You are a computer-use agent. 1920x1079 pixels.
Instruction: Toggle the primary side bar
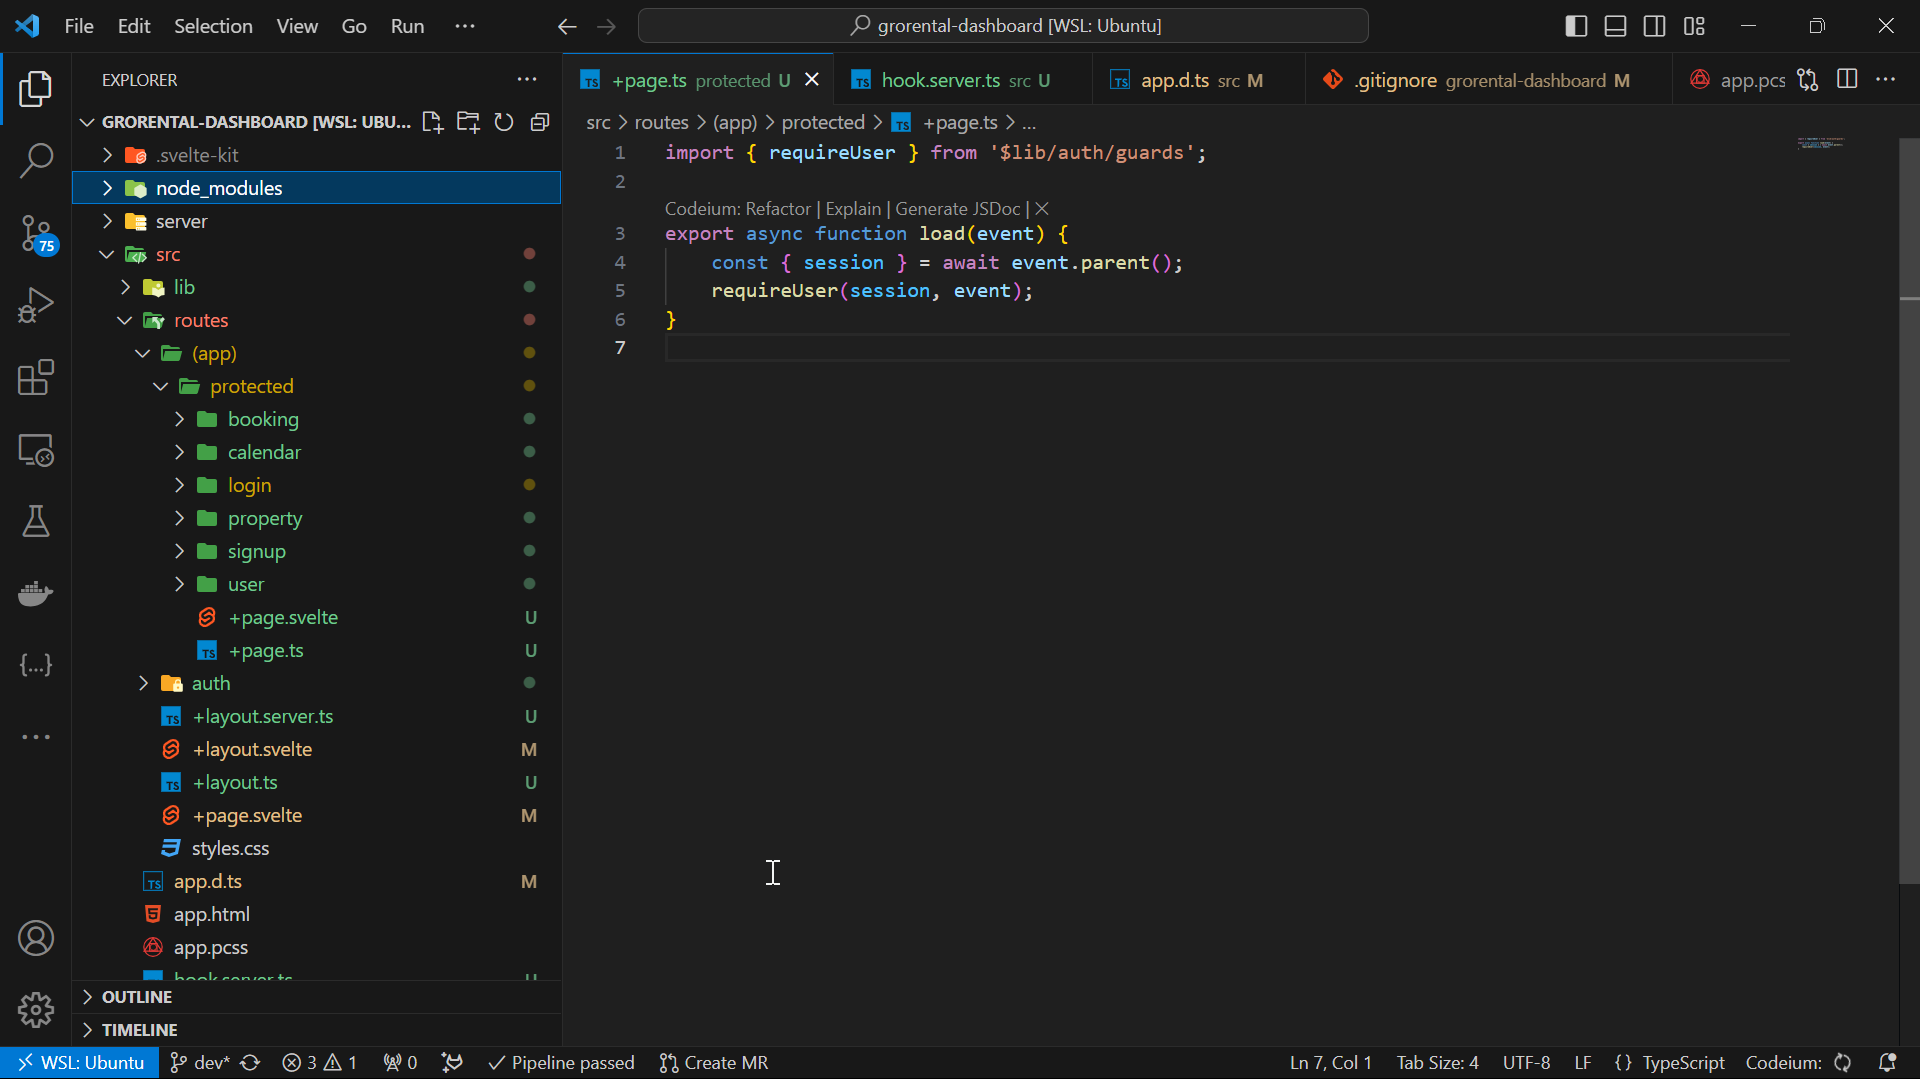tap(1576, 26)
